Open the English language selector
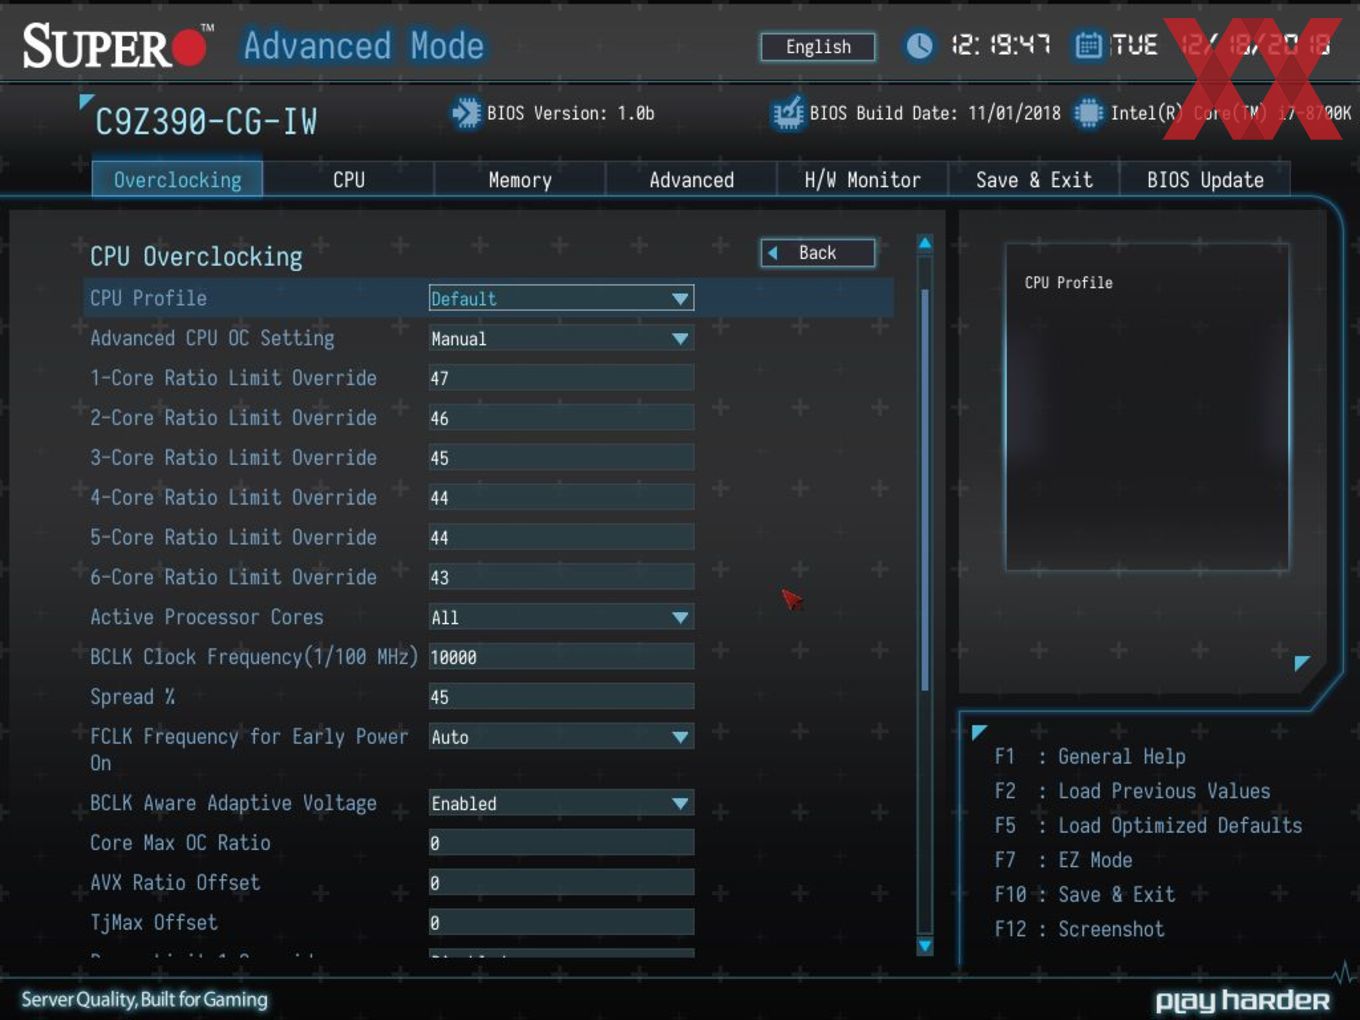Screen dimensions: 1360x1020 click(x=818, y=47)
